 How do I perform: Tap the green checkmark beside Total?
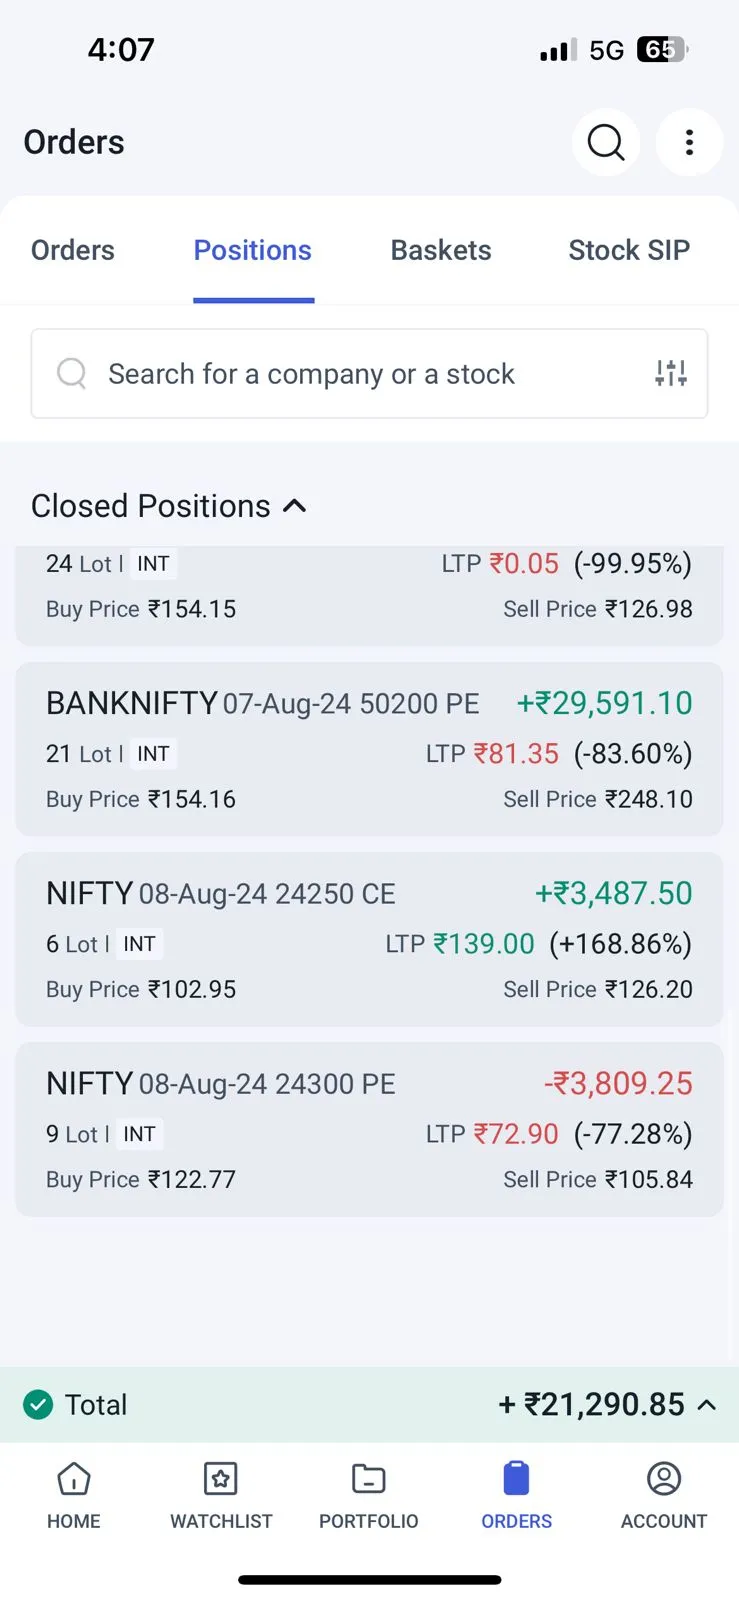[x=38, y=1405]
